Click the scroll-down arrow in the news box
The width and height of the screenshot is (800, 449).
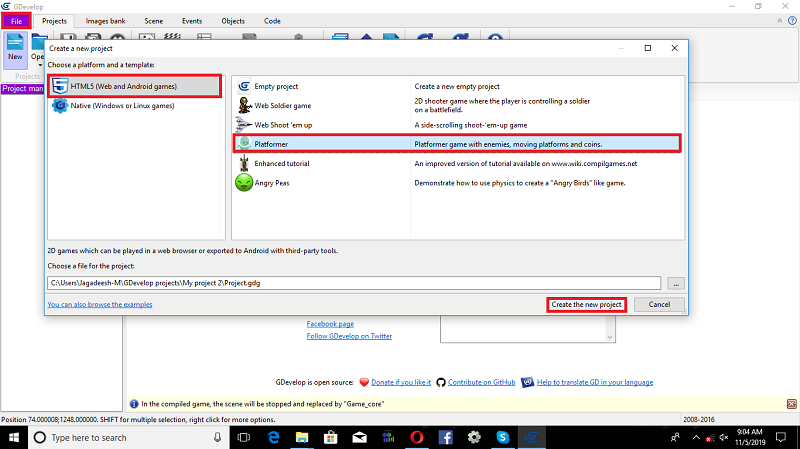[610, 337]
